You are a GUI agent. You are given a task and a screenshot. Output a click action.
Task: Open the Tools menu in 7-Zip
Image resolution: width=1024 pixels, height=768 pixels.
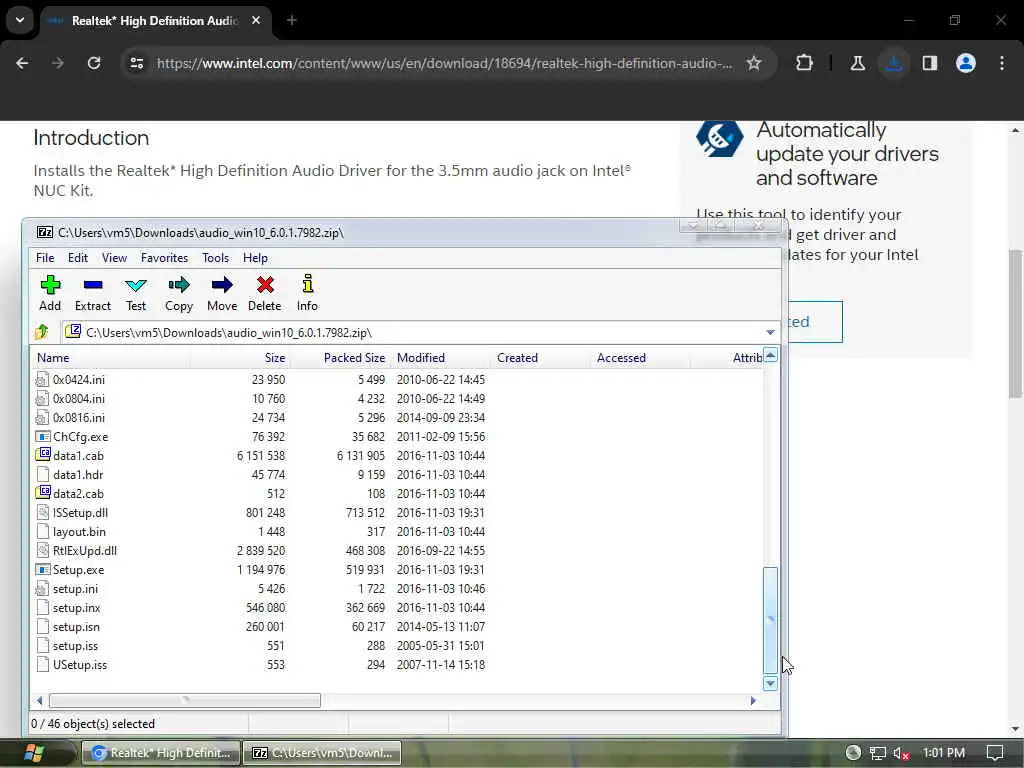216,258
